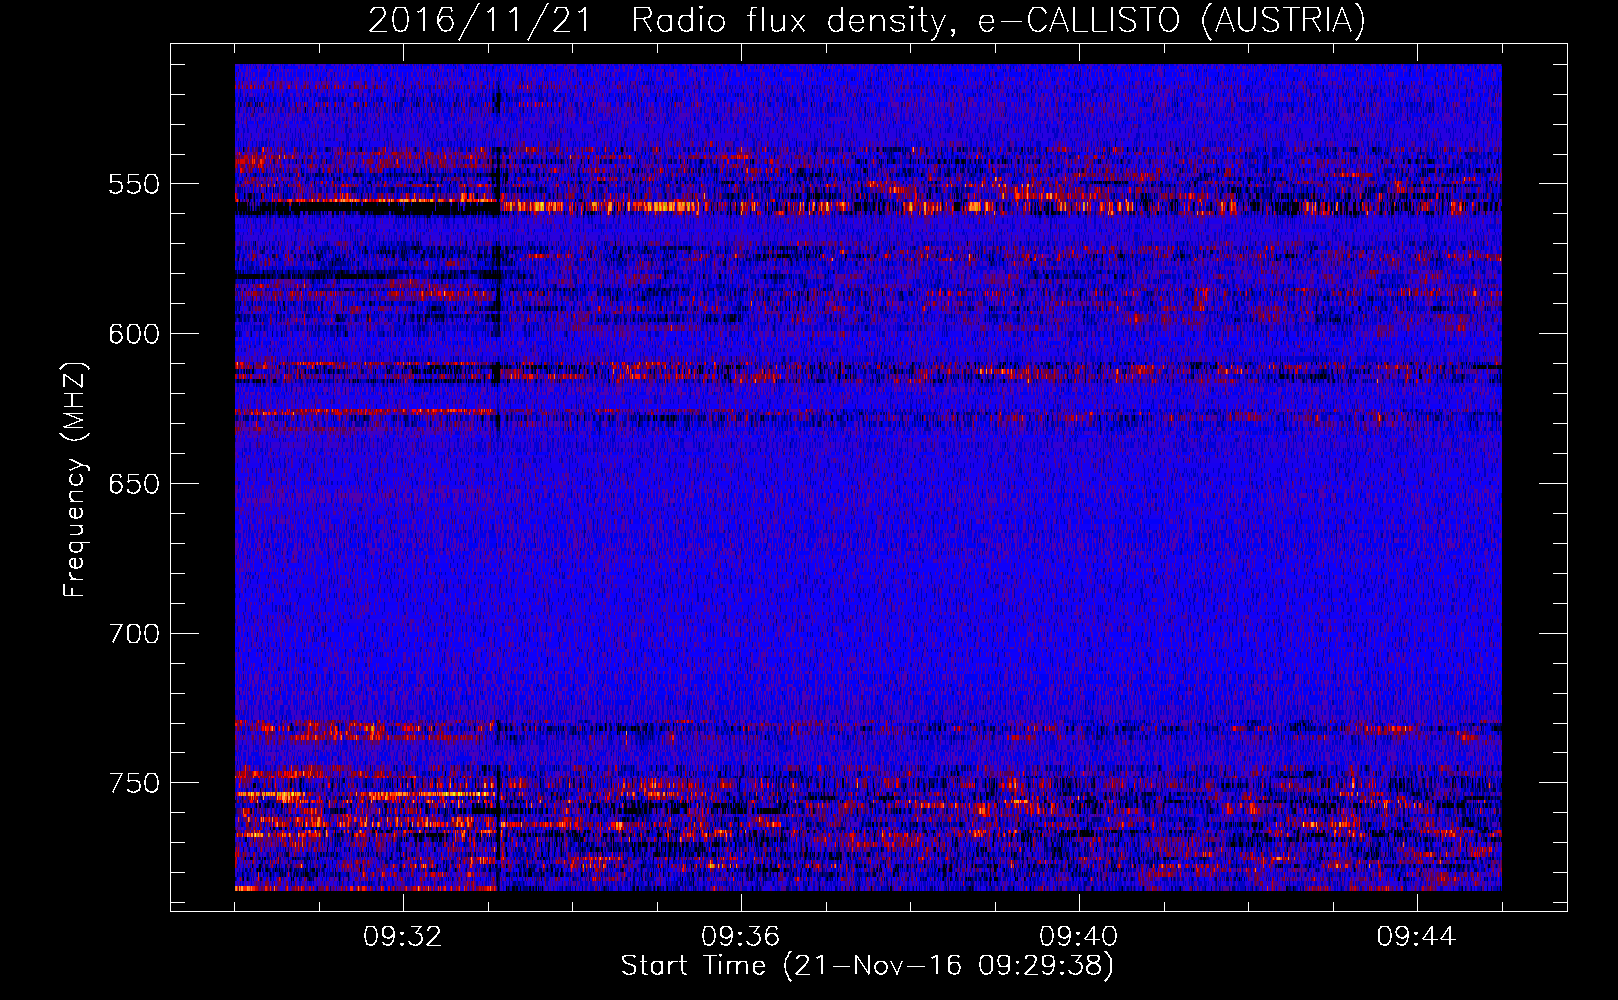This screenshot has height=1000, width=1618.
Task: Click the 'Start Time (21-Nov-16 09:29:38)' label
Action: (867, 966)
